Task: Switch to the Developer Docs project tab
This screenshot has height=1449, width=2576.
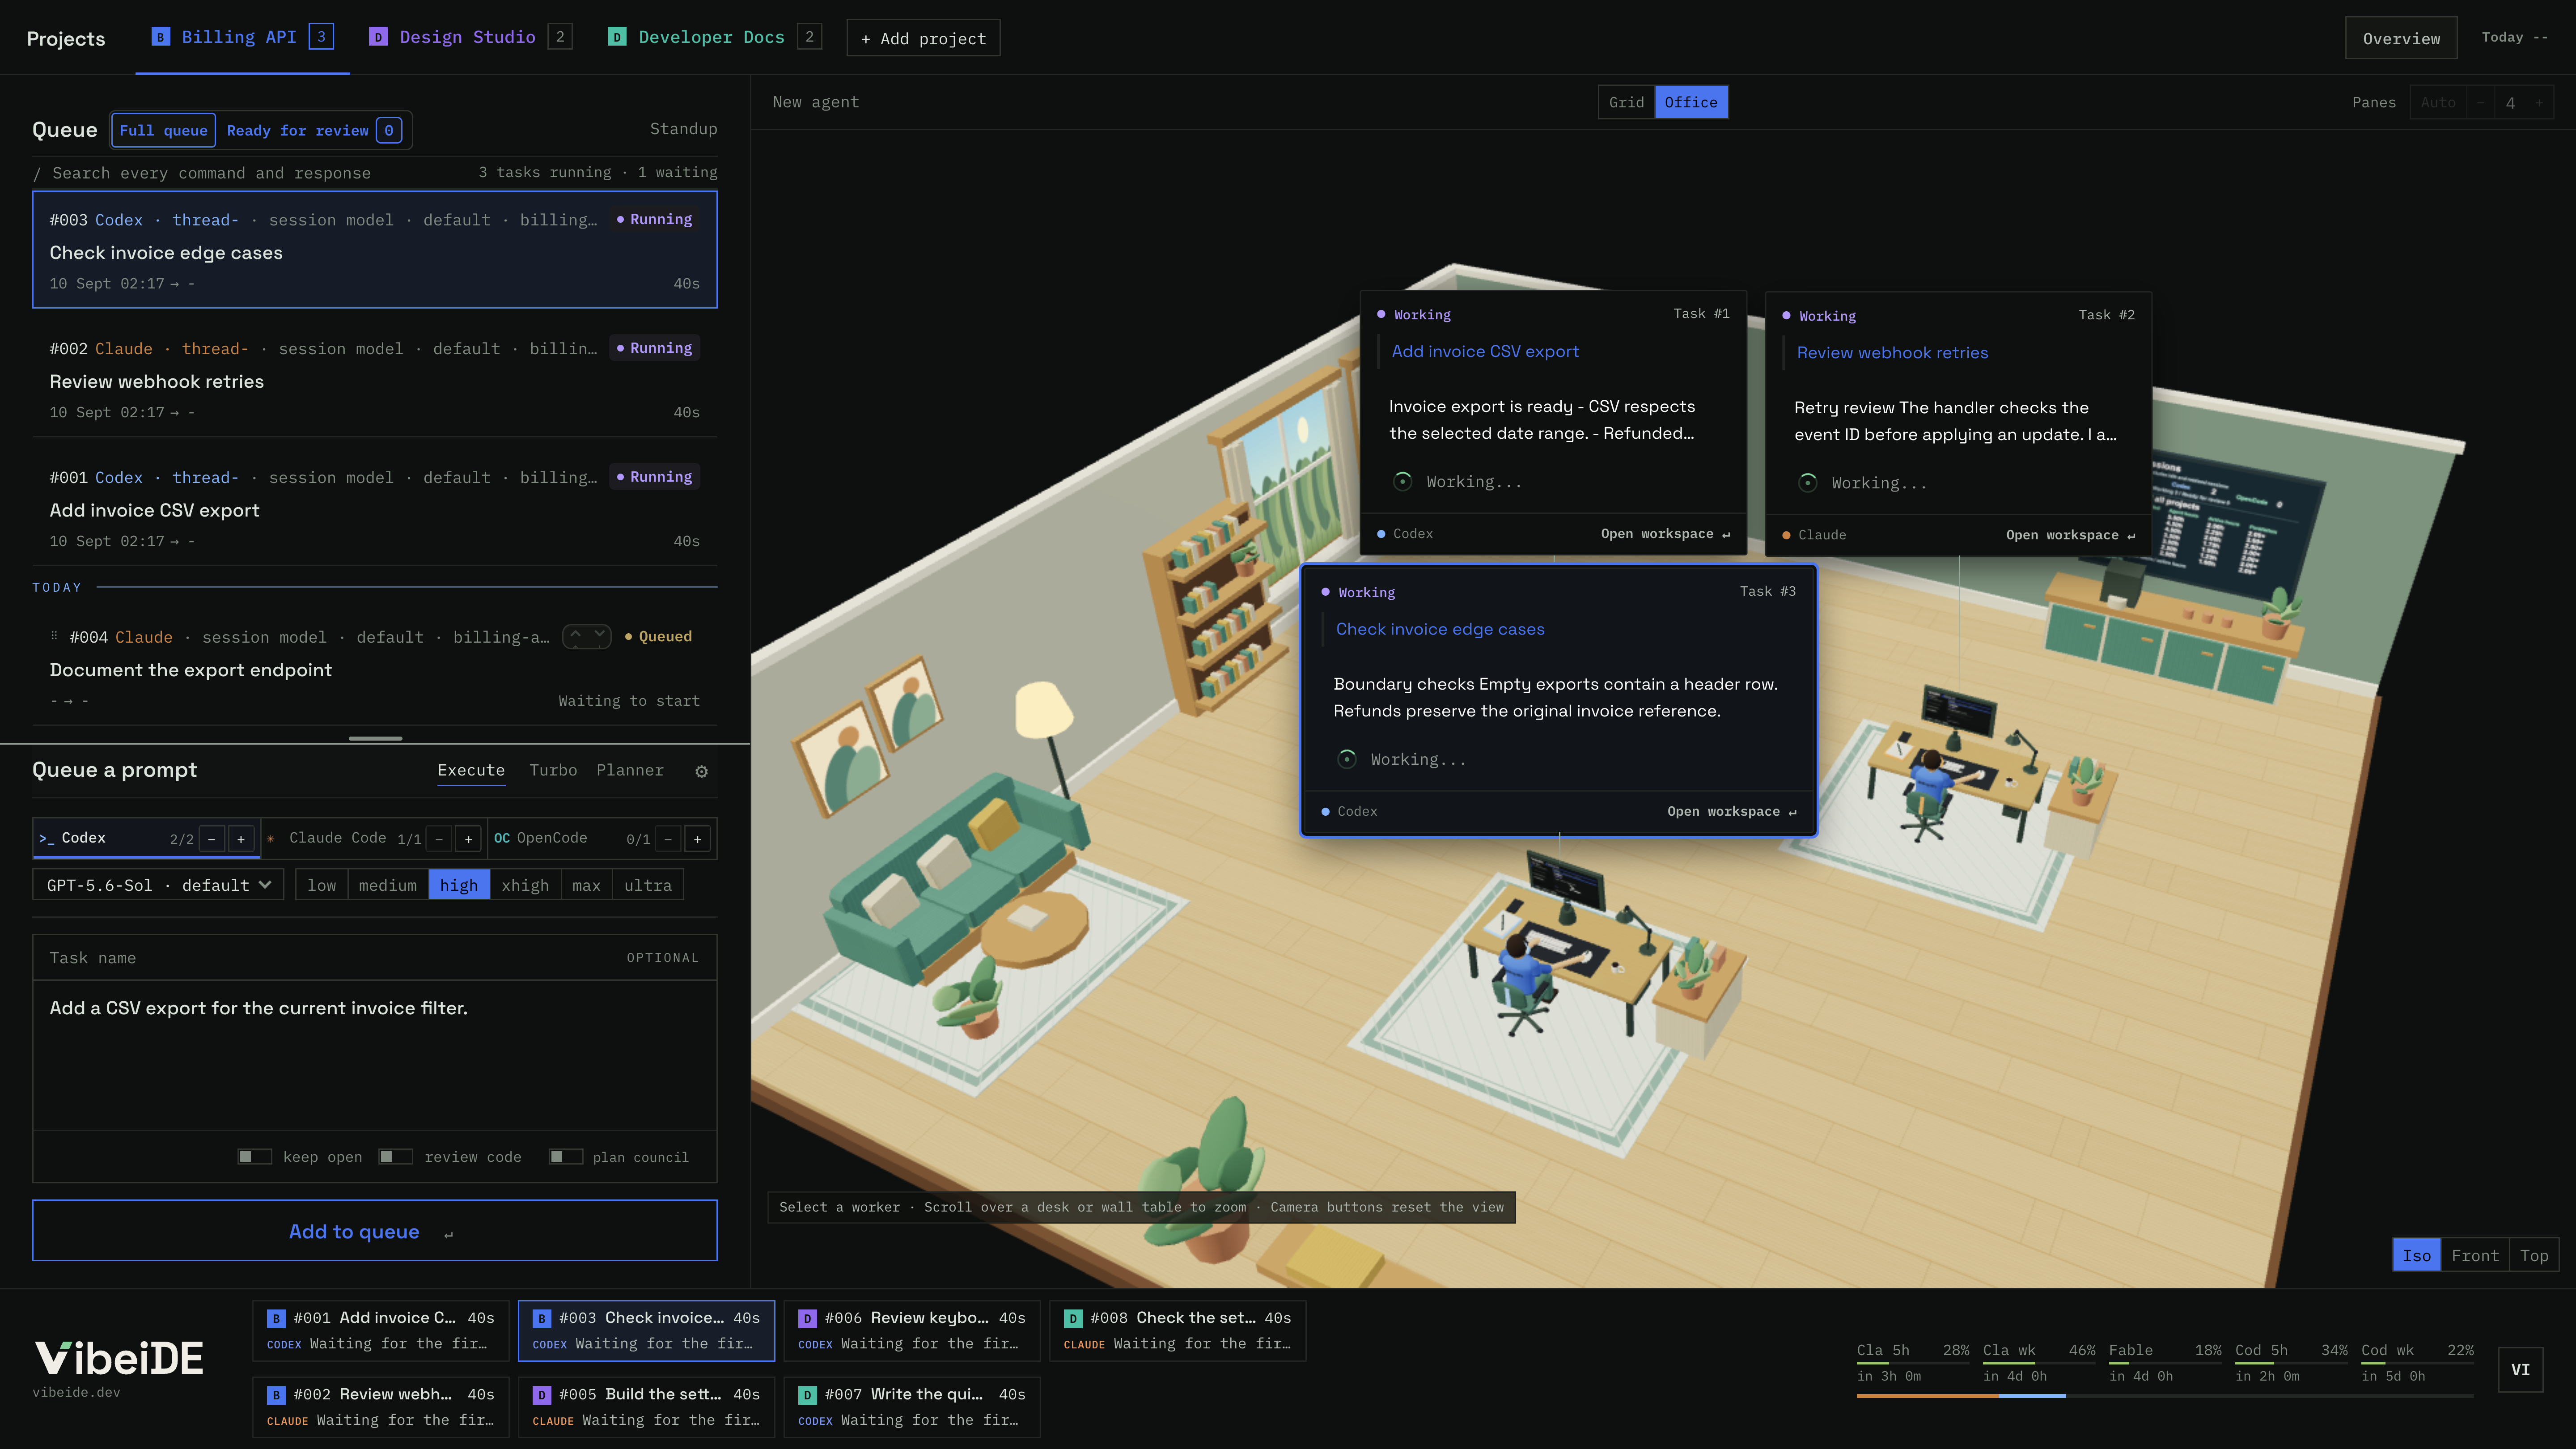Action: tap(714, 37)
